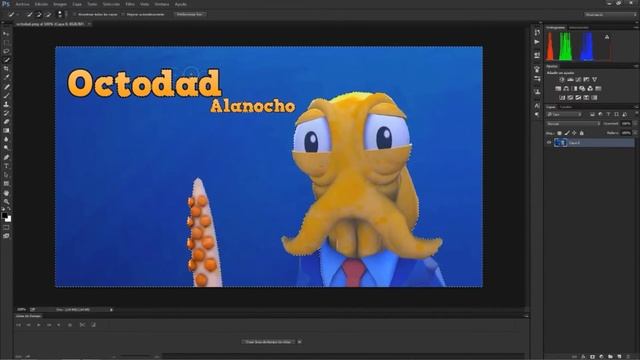This screenshot has width=640, height=360.
Task: Toggle lock all padlock in Layers panel
Action: tap(582, 133)
